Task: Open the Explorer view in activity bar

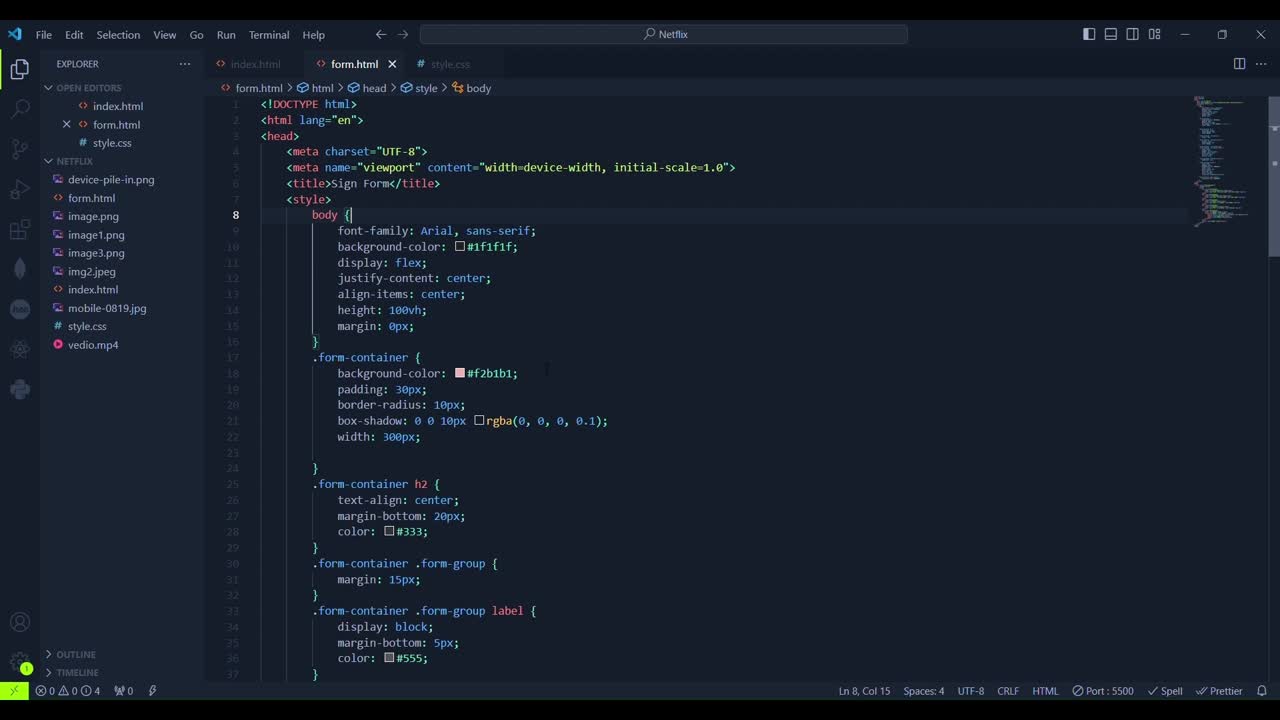Action: pyautogui.click(x=20, y=69)
